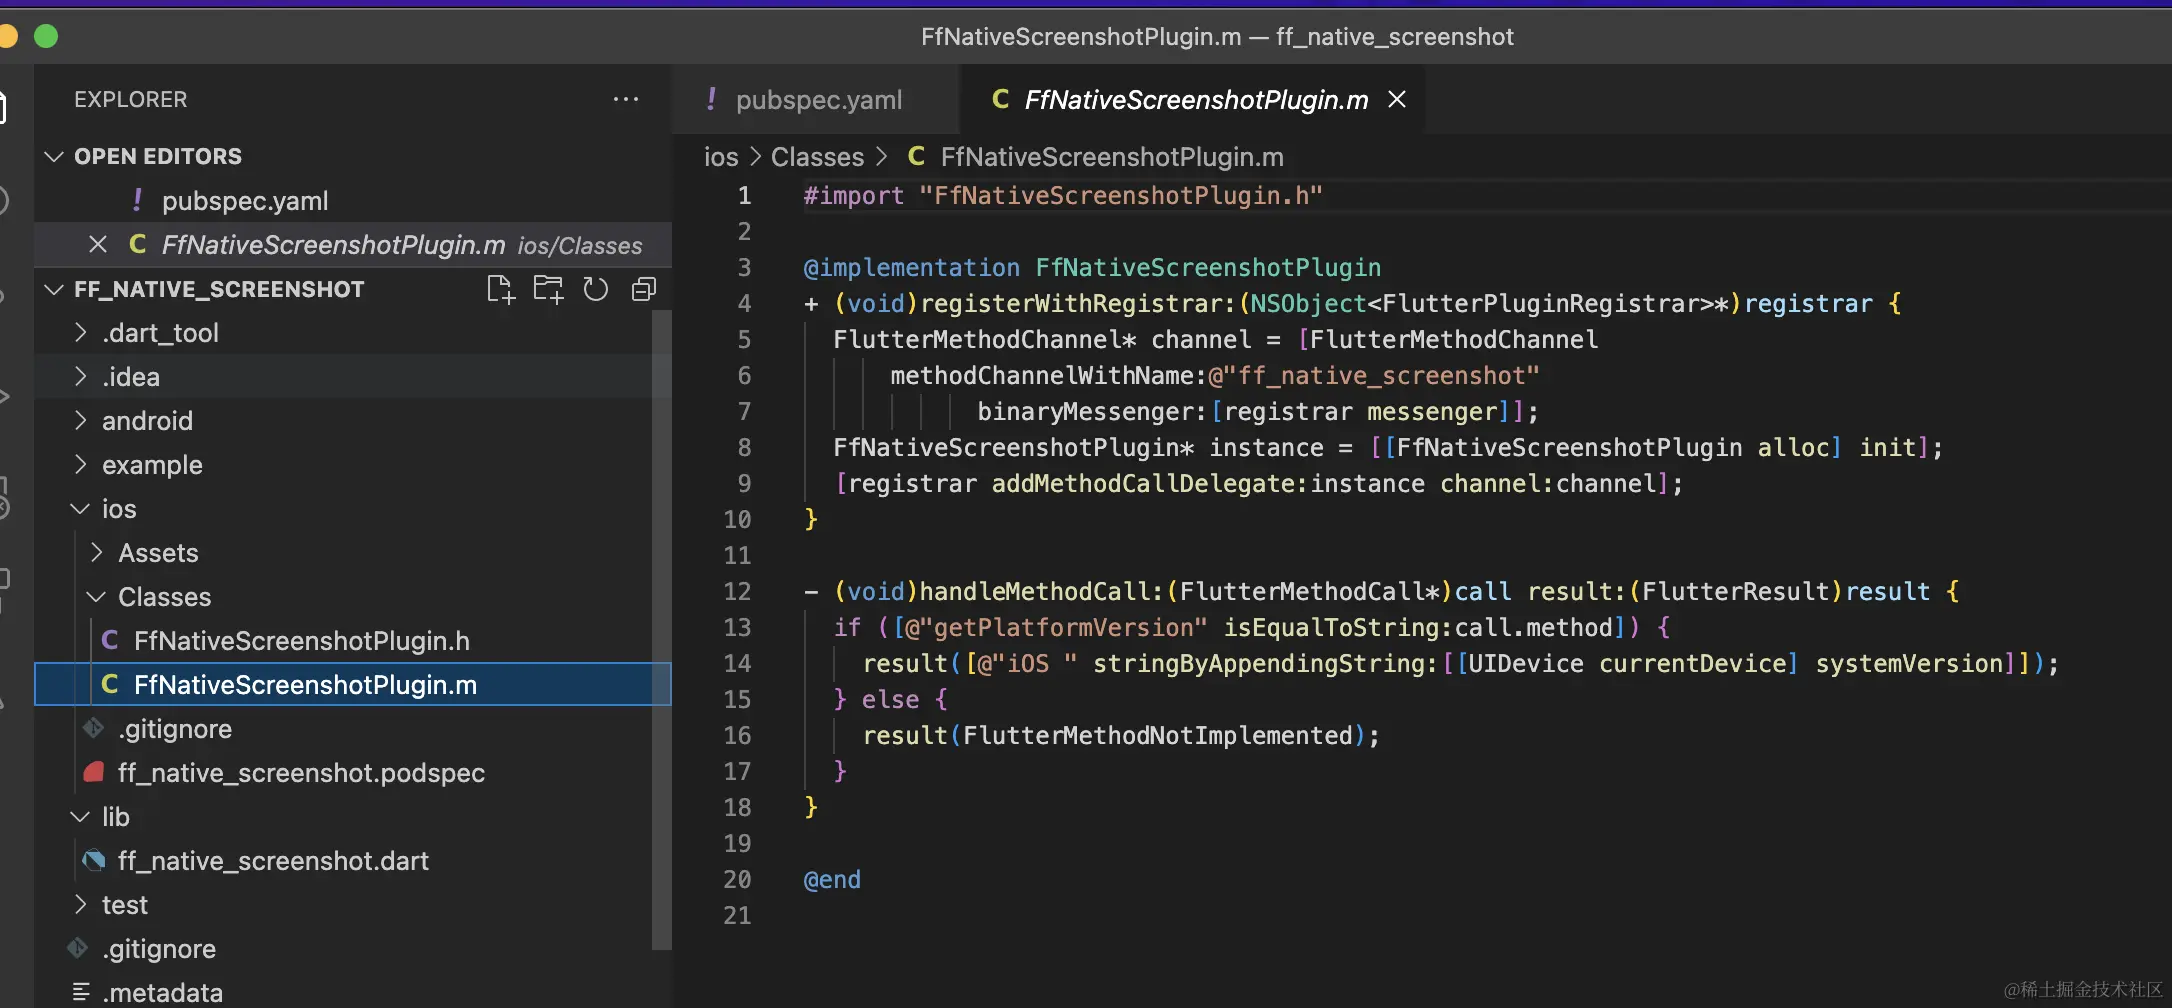
Task: Open explorer More Actions ellipsis menu
Action: pyautogui.click(x=626, y=99)
